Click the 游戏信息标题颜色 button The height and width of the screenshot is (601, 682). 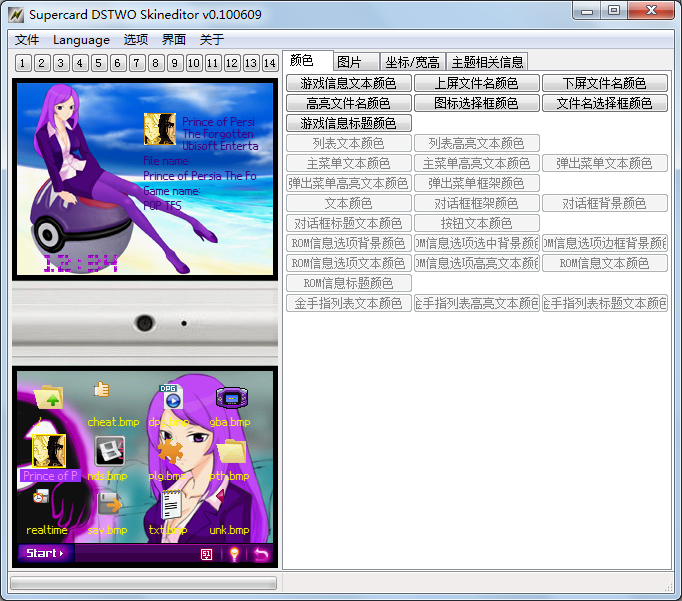[x=348, y=123]
